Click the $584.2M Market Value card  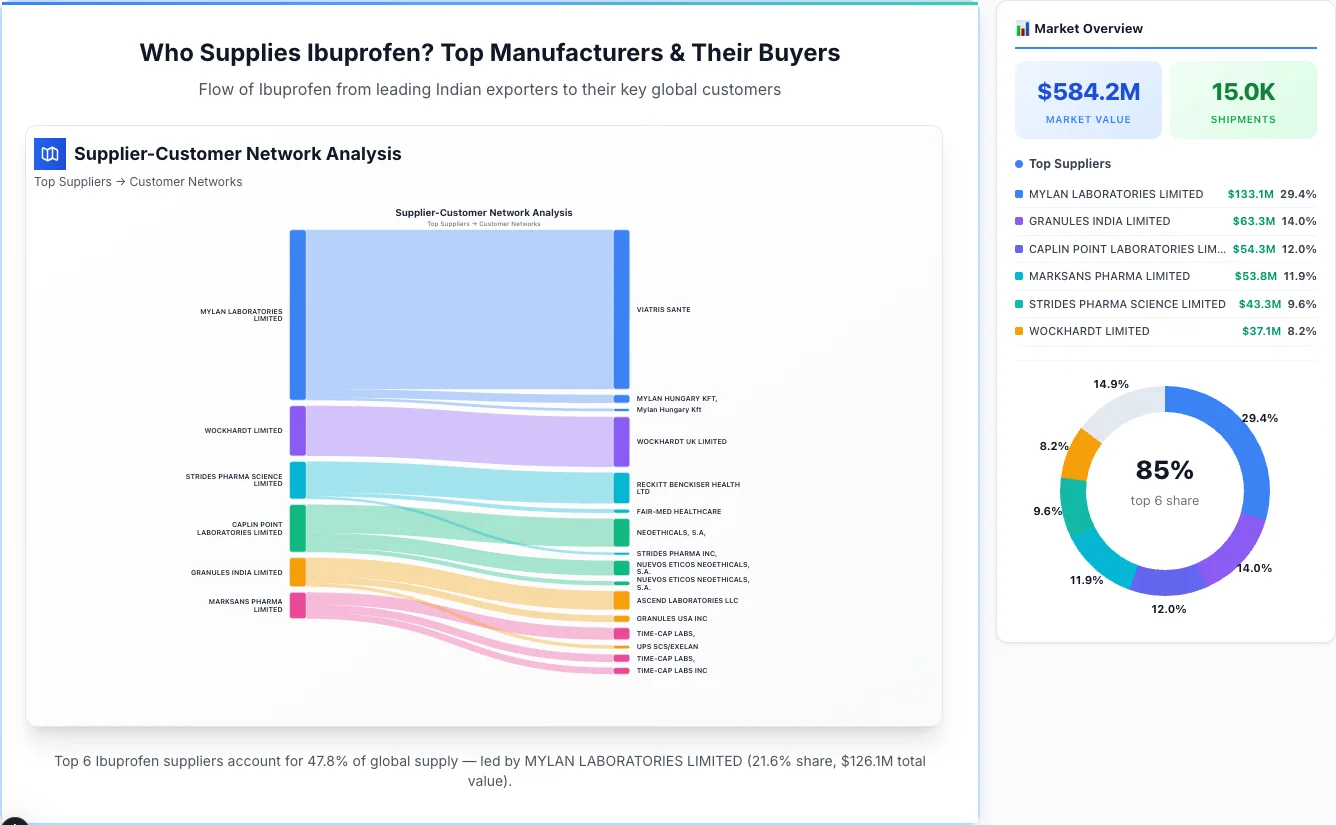pos(1088,99)
